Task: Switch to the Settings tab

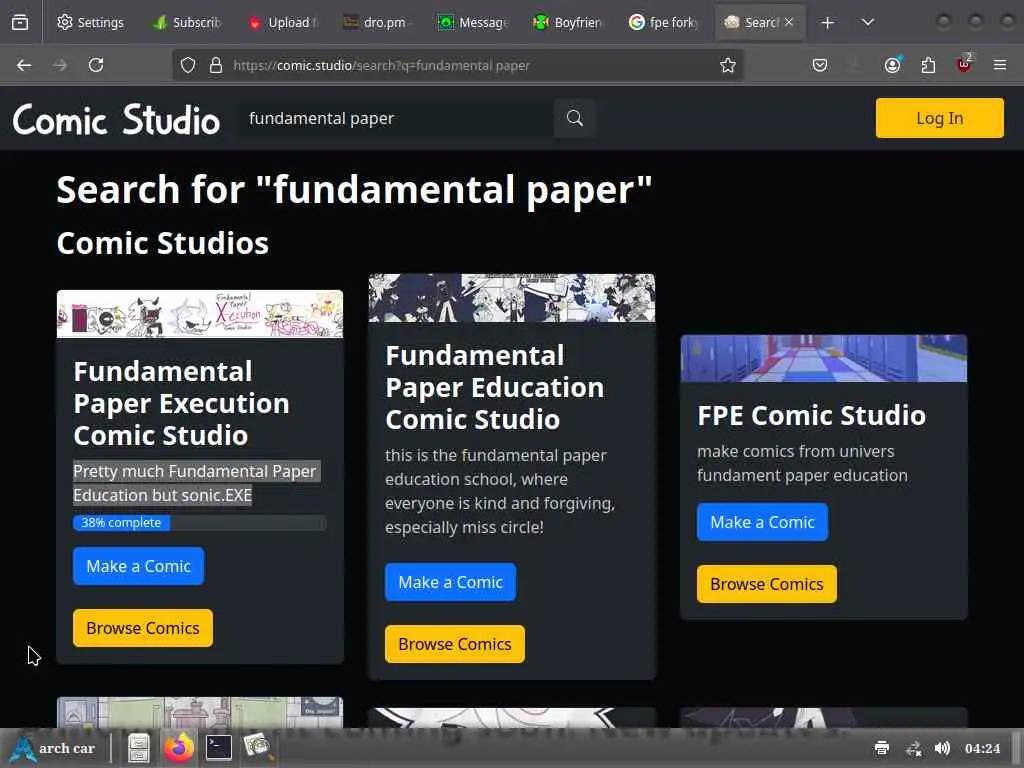Action: (x=90, y=22)
